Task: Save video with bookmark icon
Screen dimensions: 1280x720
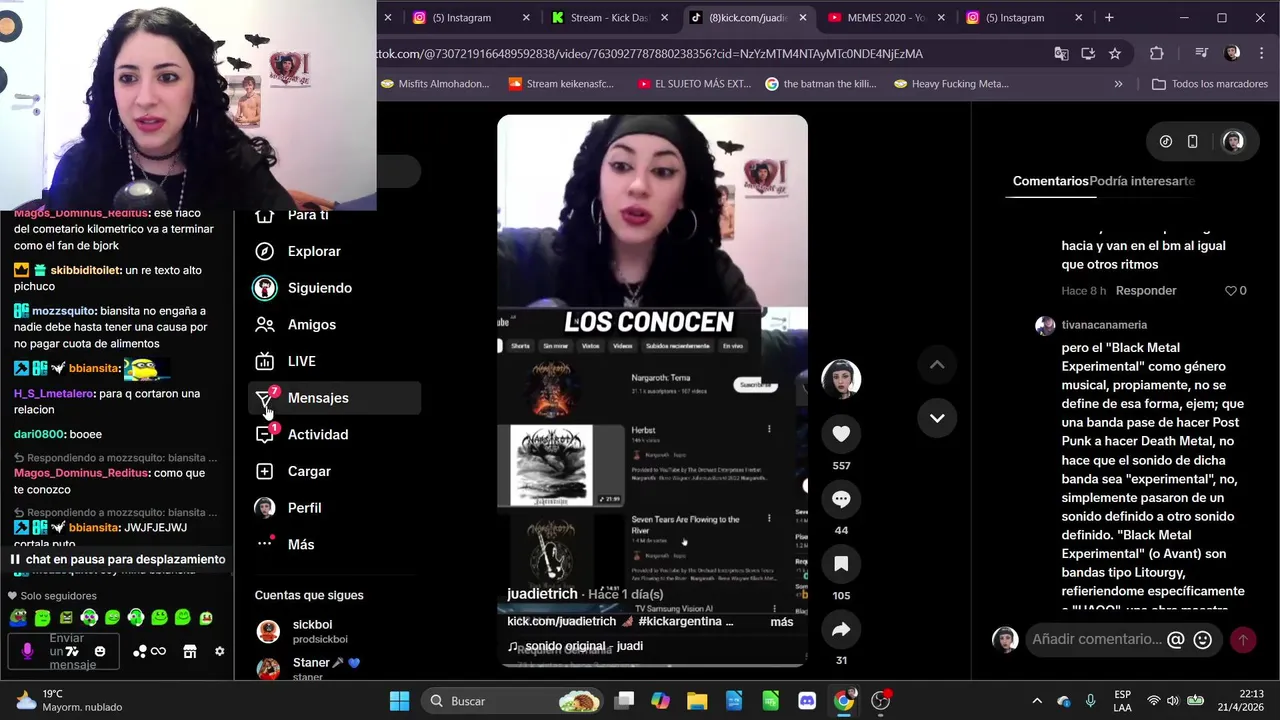Action: point(841,564)
